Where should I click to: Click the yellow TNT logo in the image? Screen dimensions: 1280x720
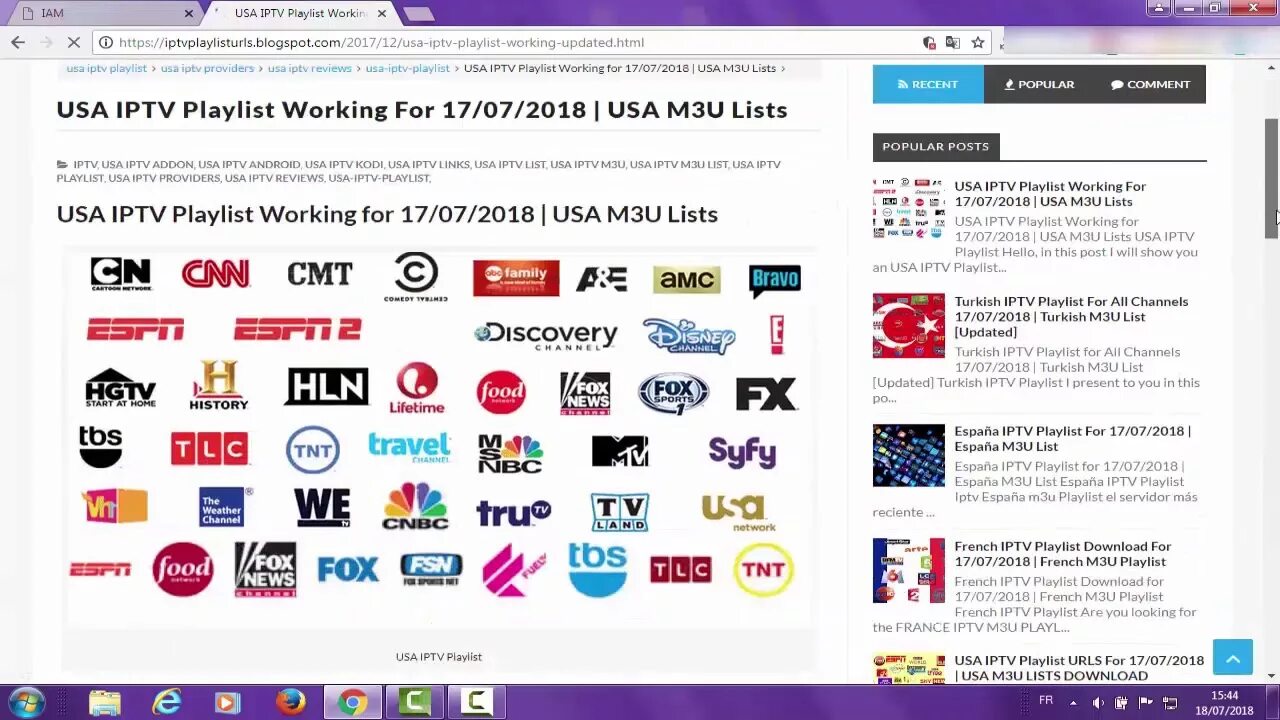pyautogui.click(x=763, y=570)
